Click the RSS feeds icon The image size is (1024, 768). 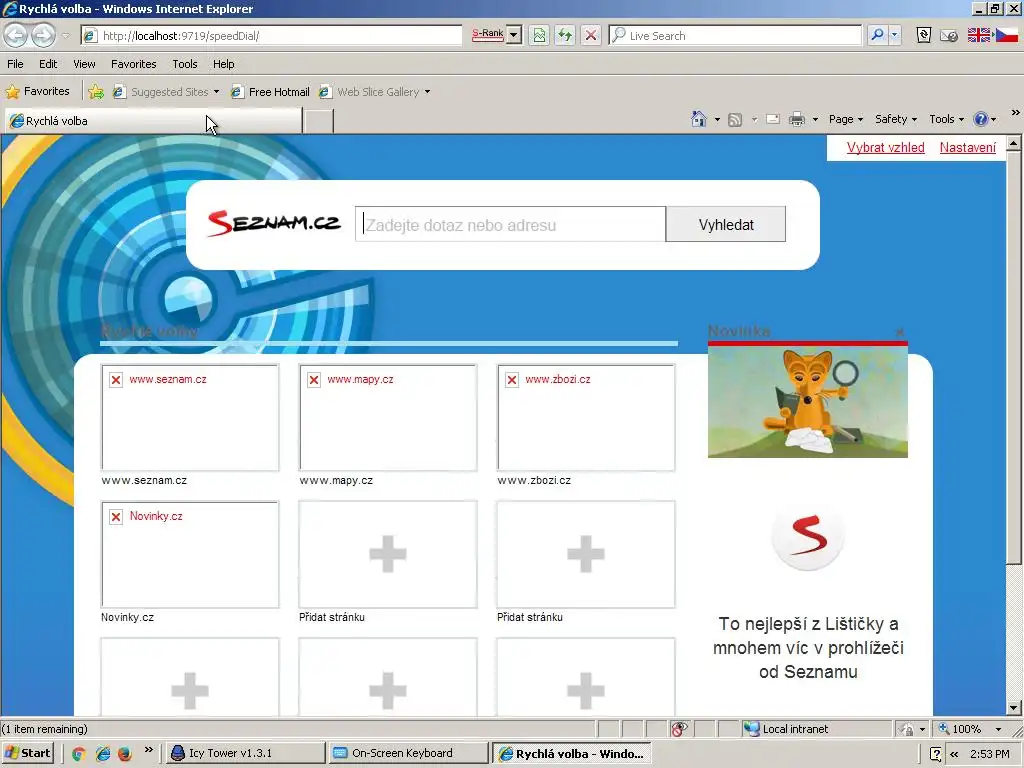pyautogui.click(x=735, y=120)
